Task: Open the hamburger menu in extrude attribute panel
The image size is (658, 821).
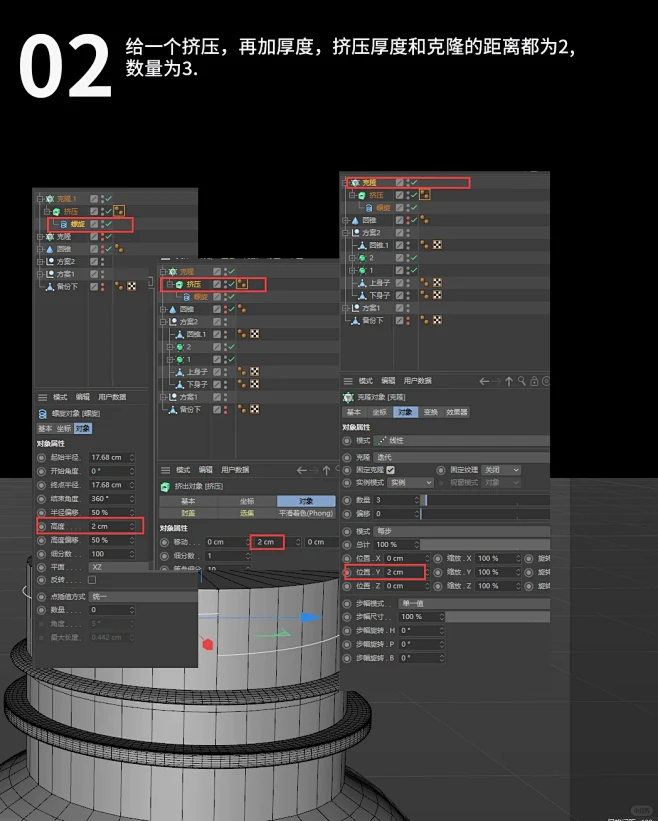Action: pos(166,470)
